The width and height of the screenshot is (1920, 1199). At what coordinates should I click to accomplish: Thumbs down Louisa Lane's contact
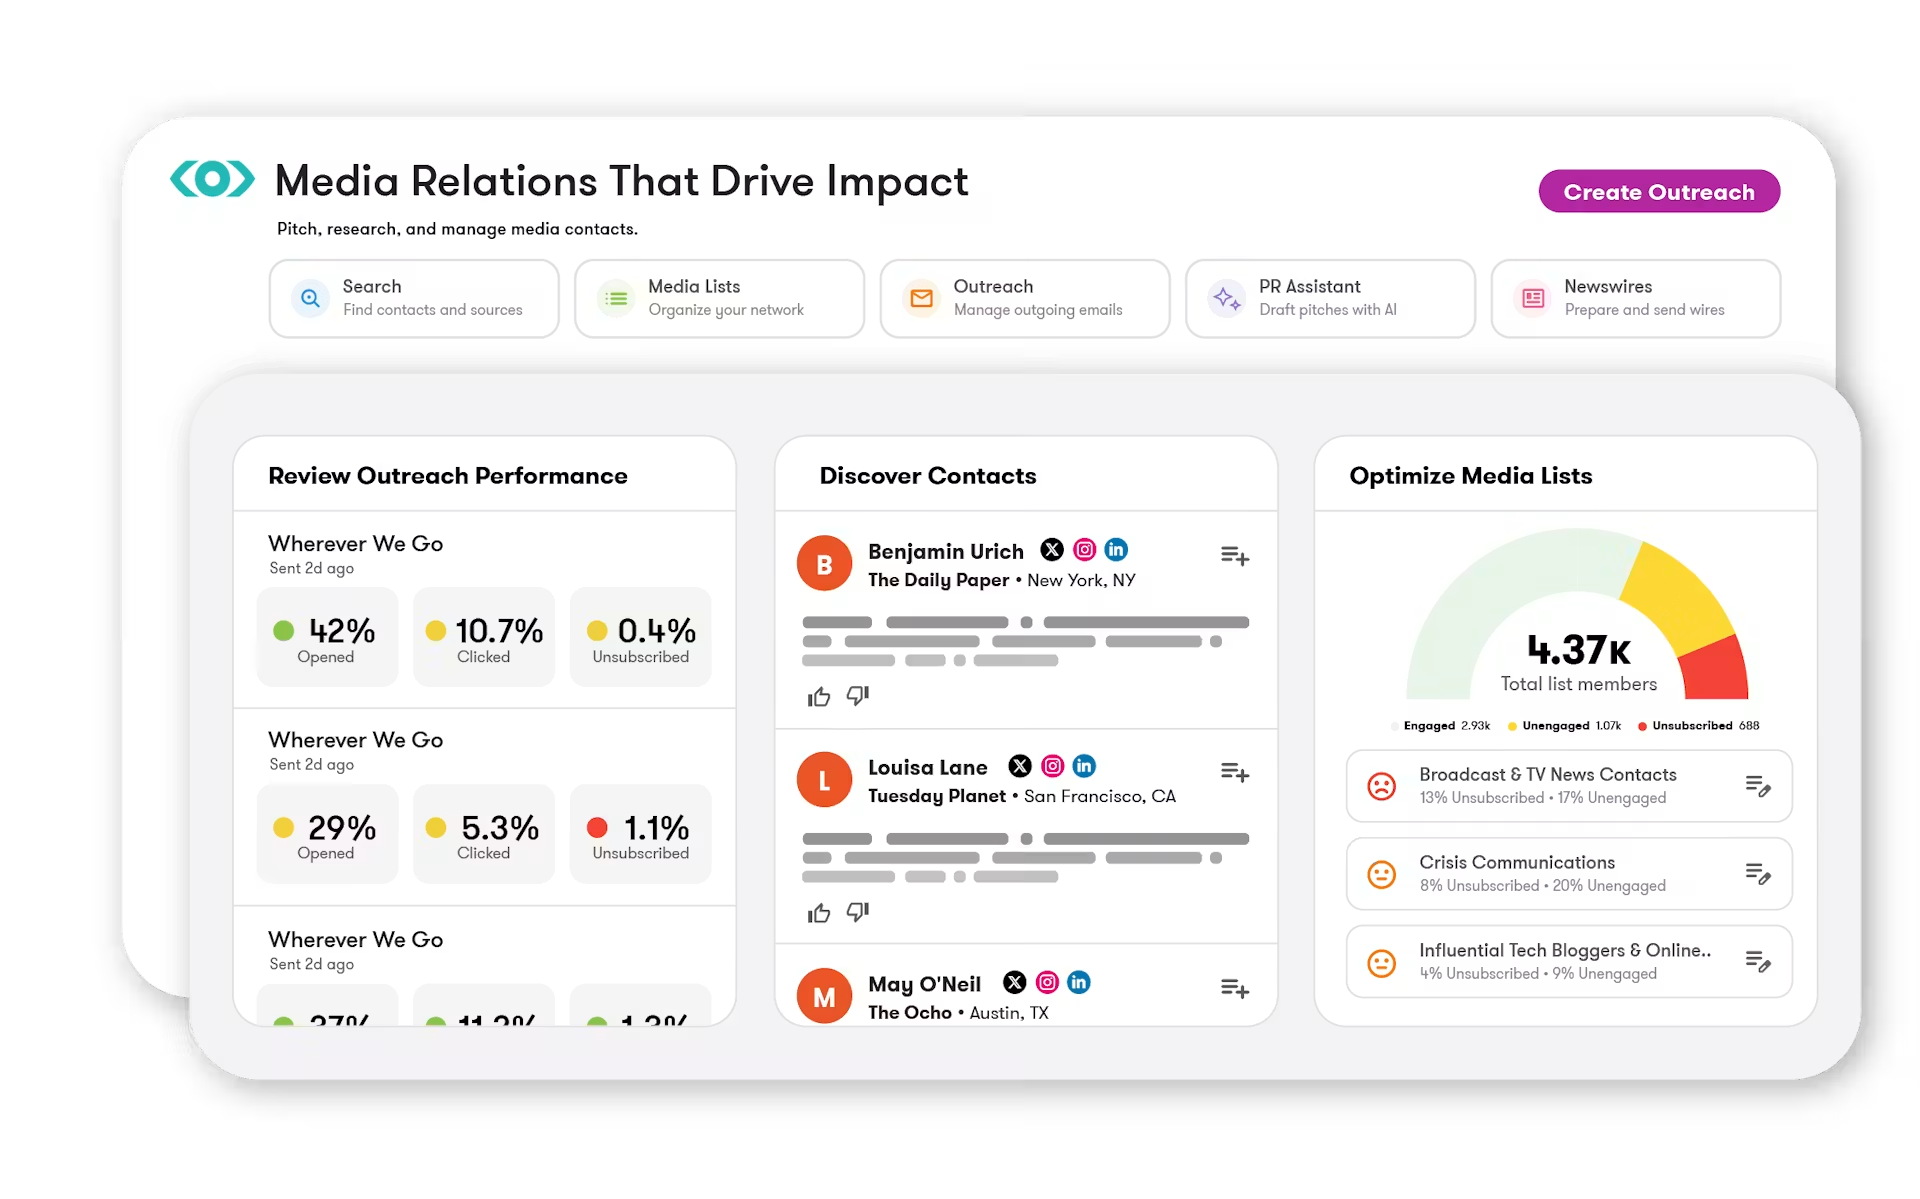coord(858,911)
